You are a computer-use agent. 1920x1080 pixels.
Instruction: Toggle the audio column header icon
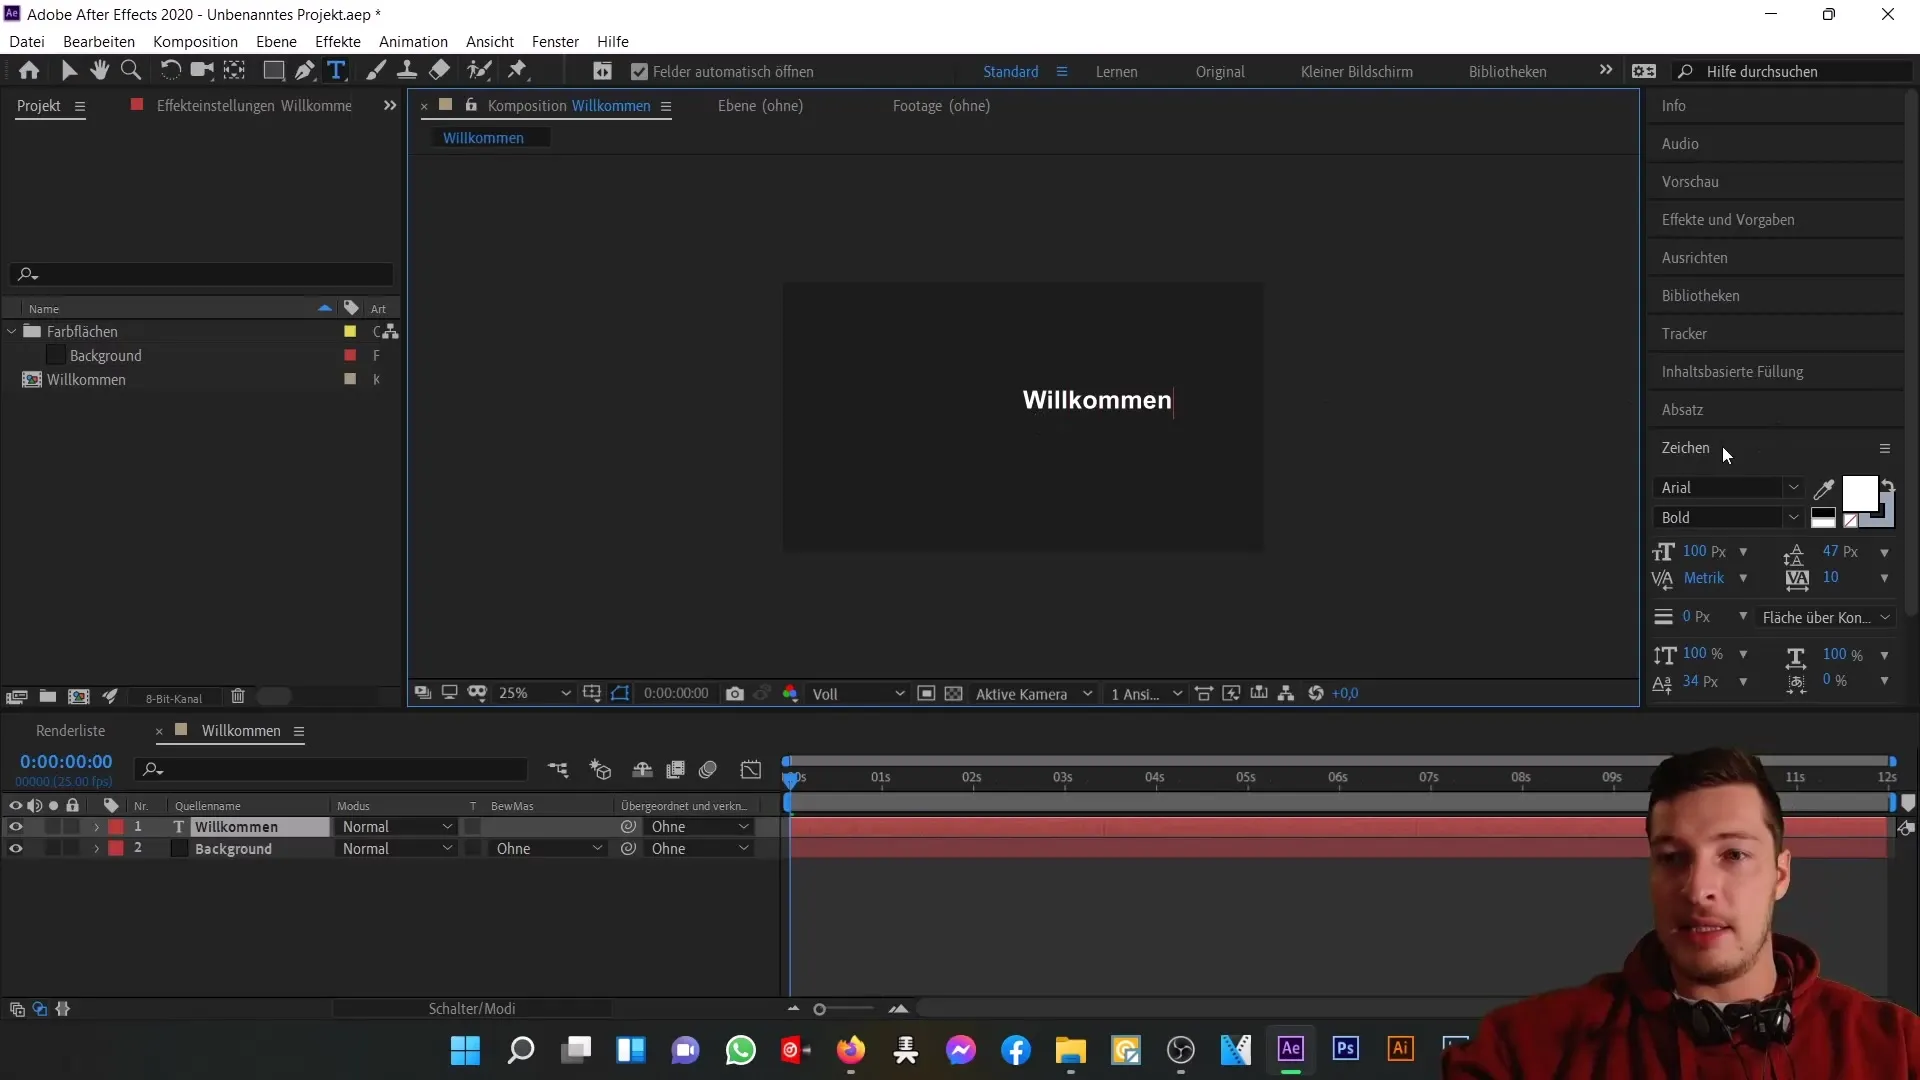(x=35, y=806)
